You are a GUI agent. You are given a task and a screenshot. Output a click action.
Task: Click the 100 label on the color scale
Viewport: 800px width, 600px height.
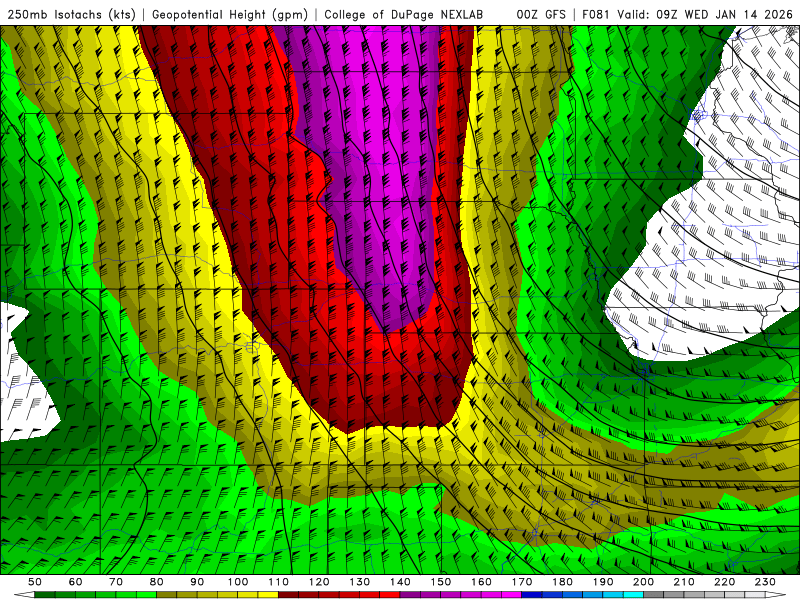[x=238, y=582]
